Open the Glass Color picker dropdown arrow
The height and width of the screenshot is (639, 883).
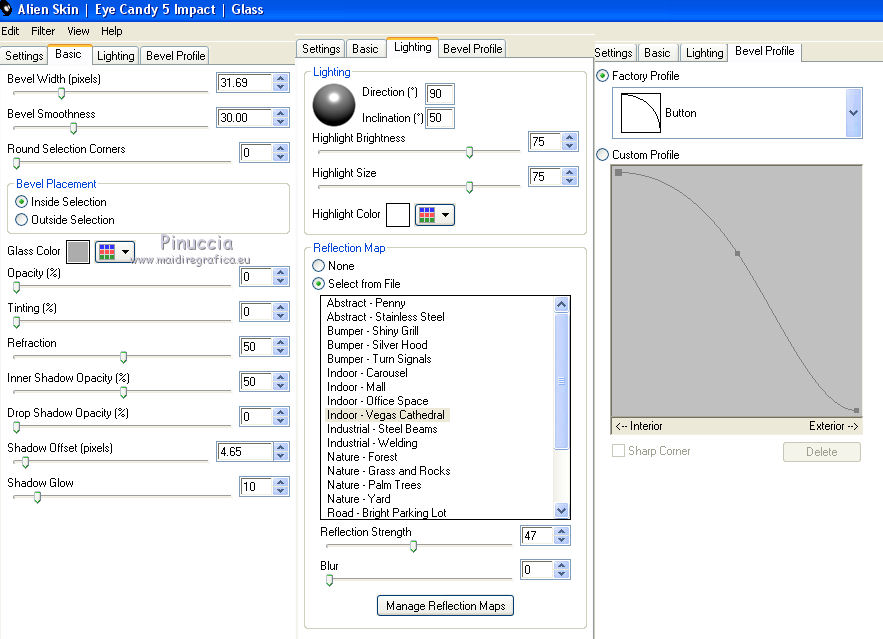click(x=126, y=252)
